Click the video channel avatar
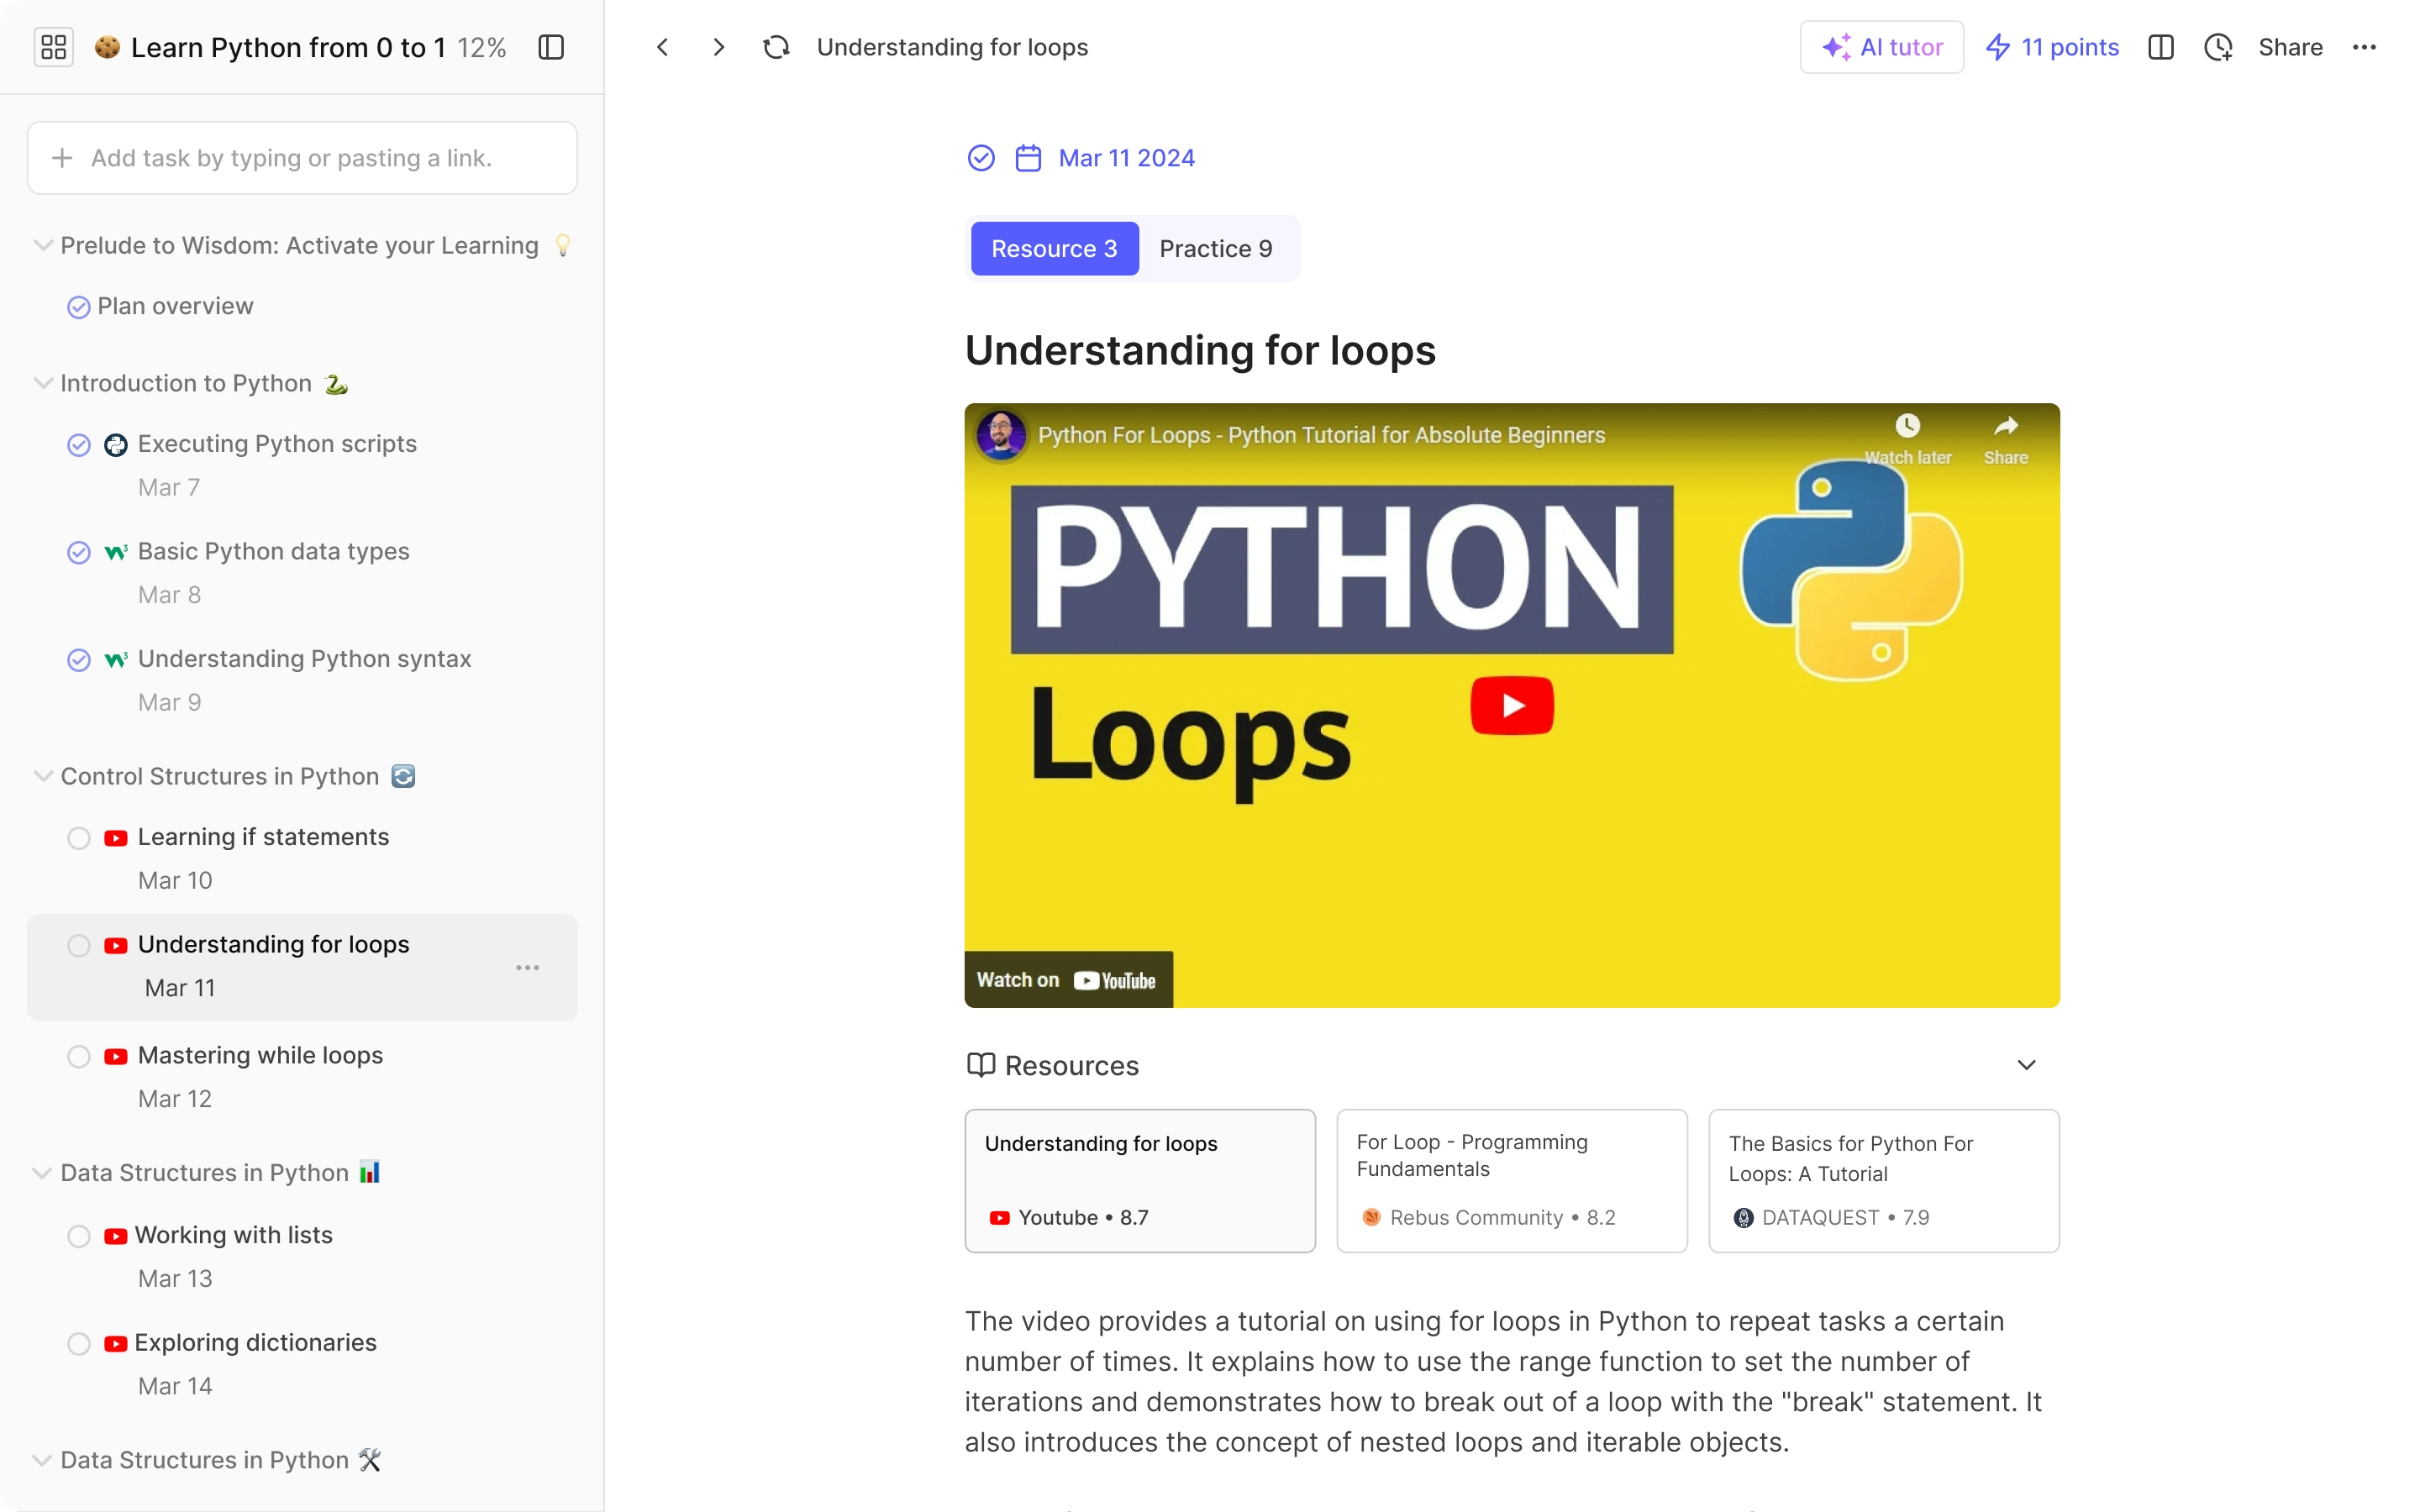Screen dimensions: 2420x1512 [x=1000, y=435]
